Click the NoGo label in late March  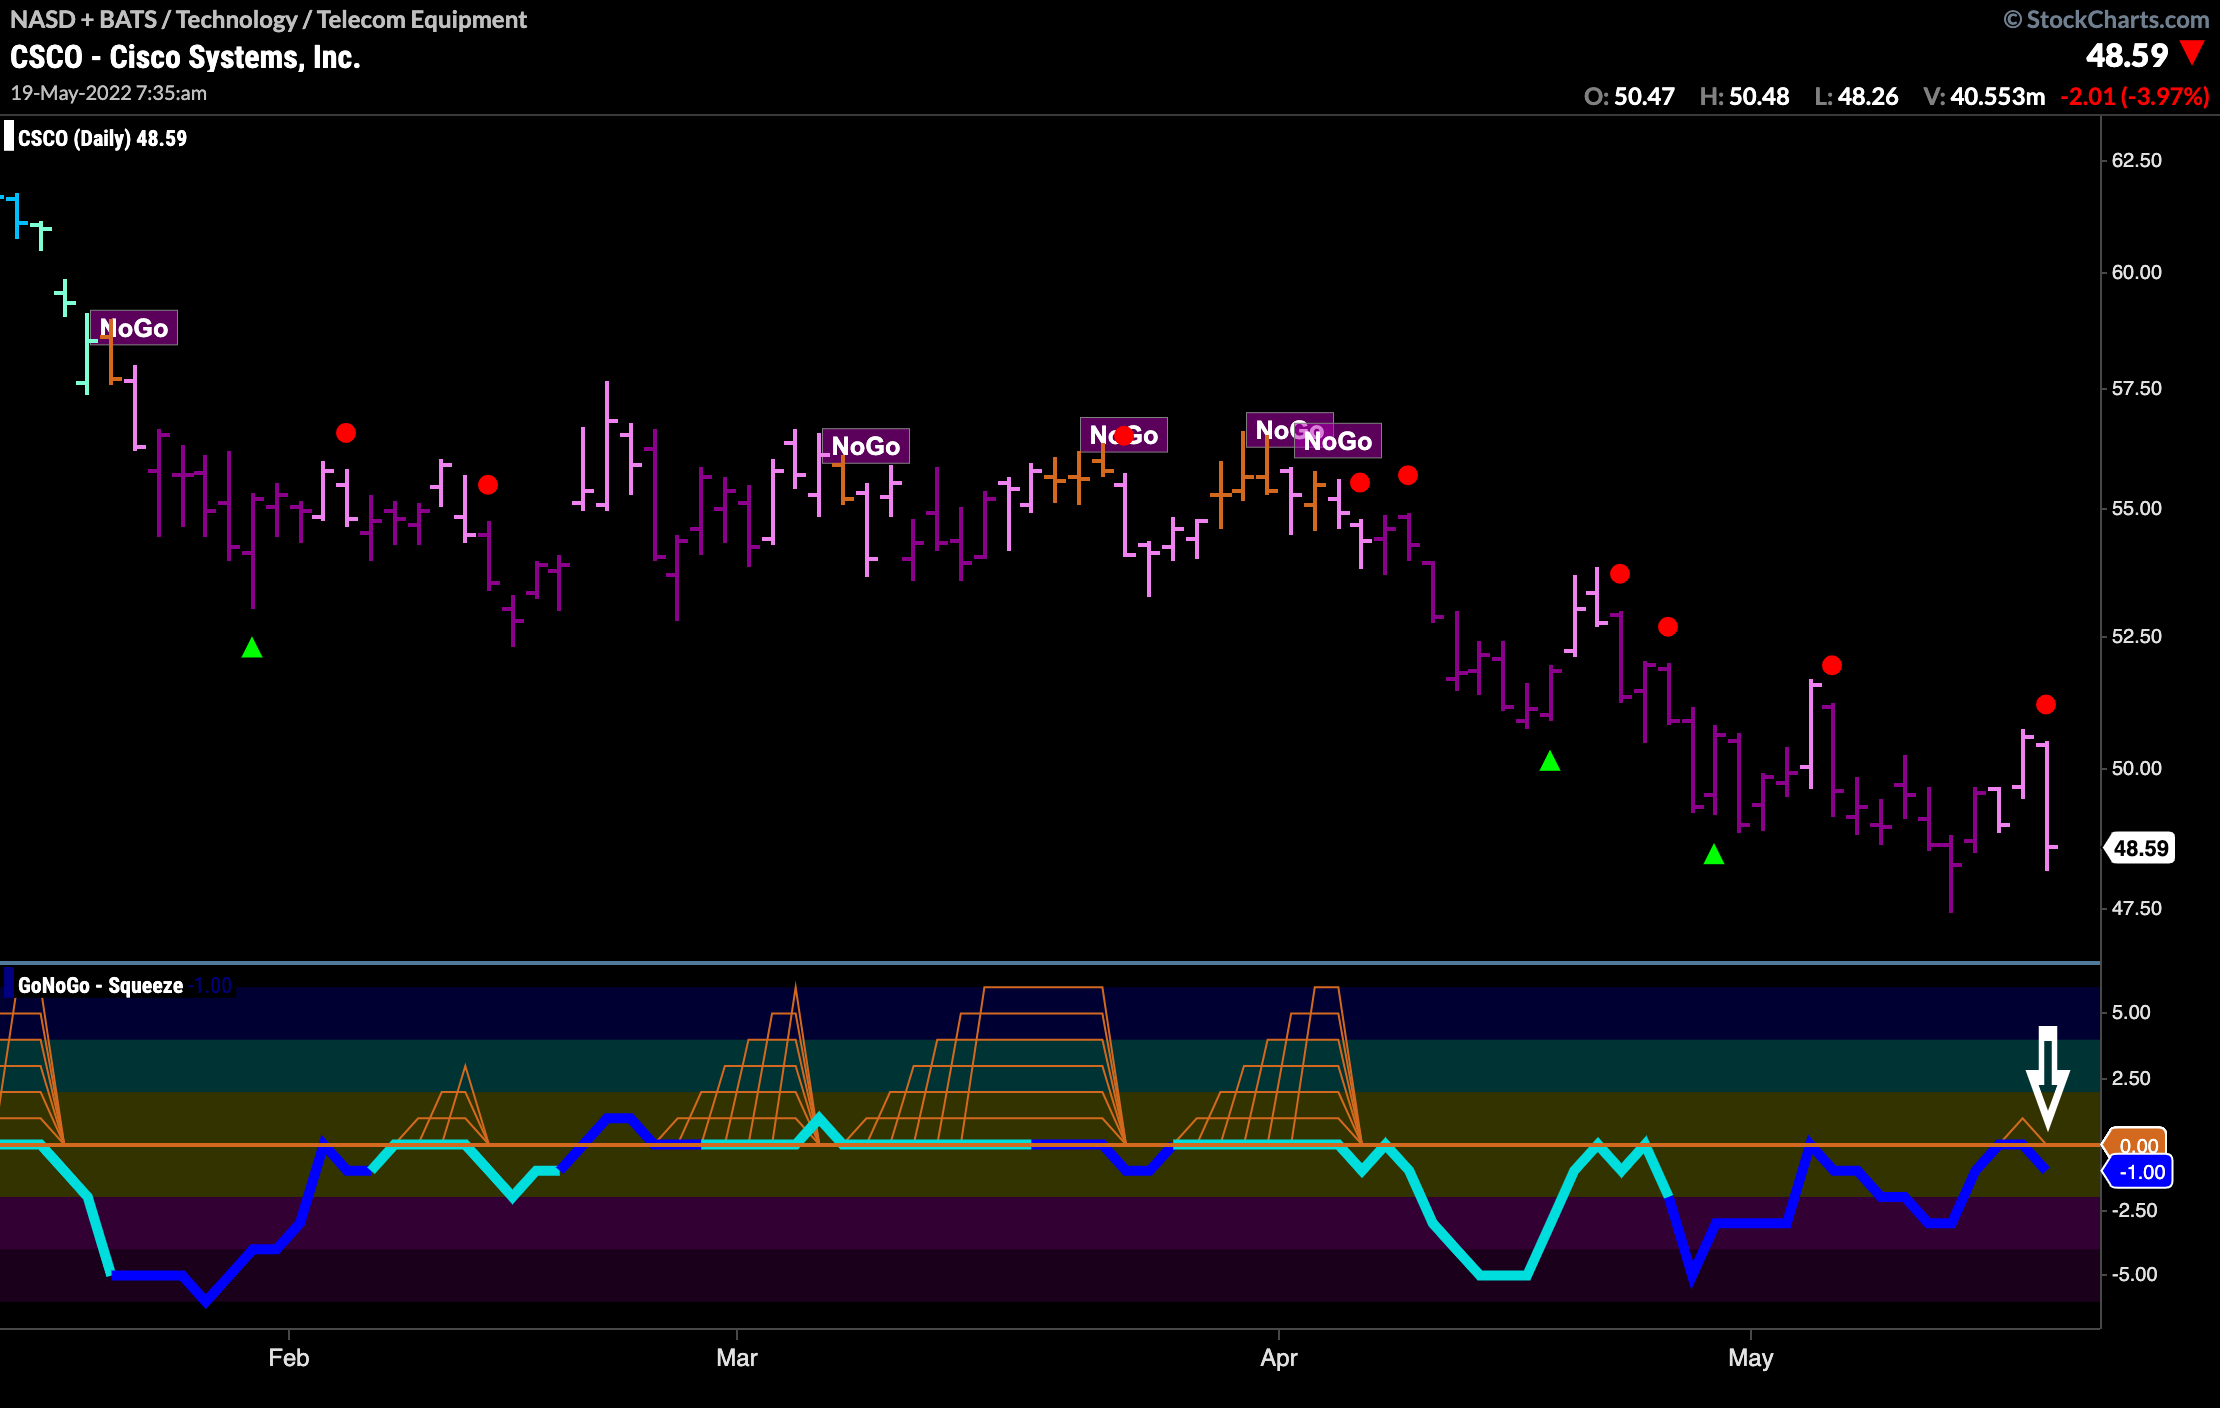pyautogui.click(x=1124, y=435)
